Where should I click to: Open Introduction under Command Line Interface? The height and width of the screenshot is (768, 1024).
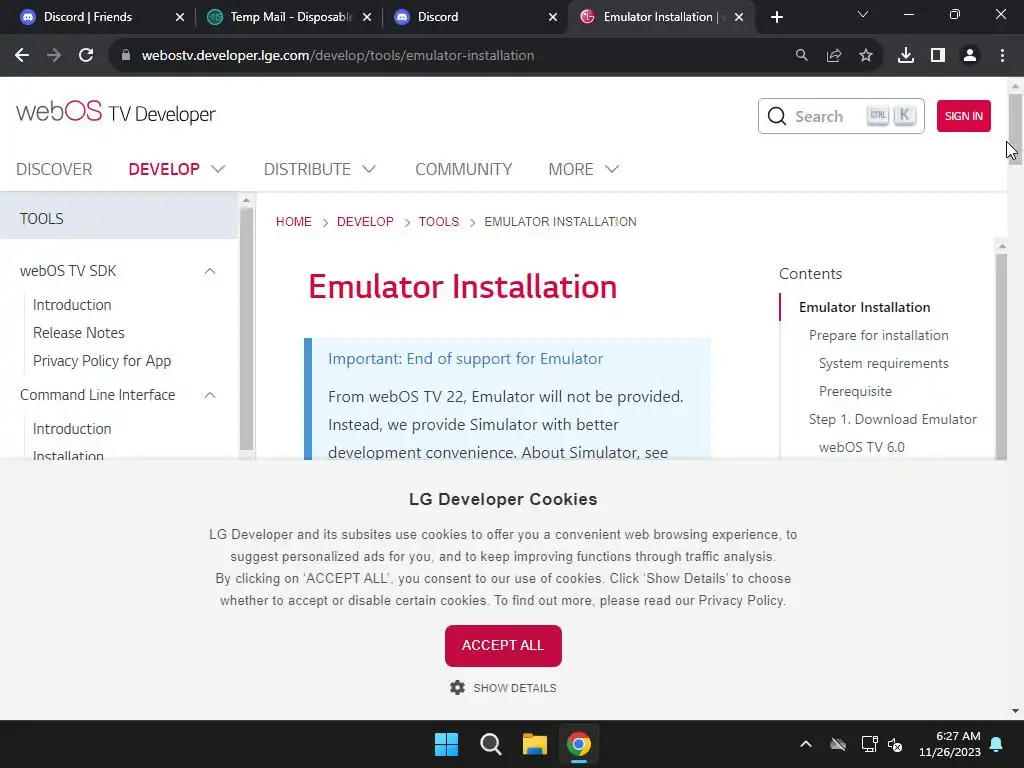coord(72,429)
